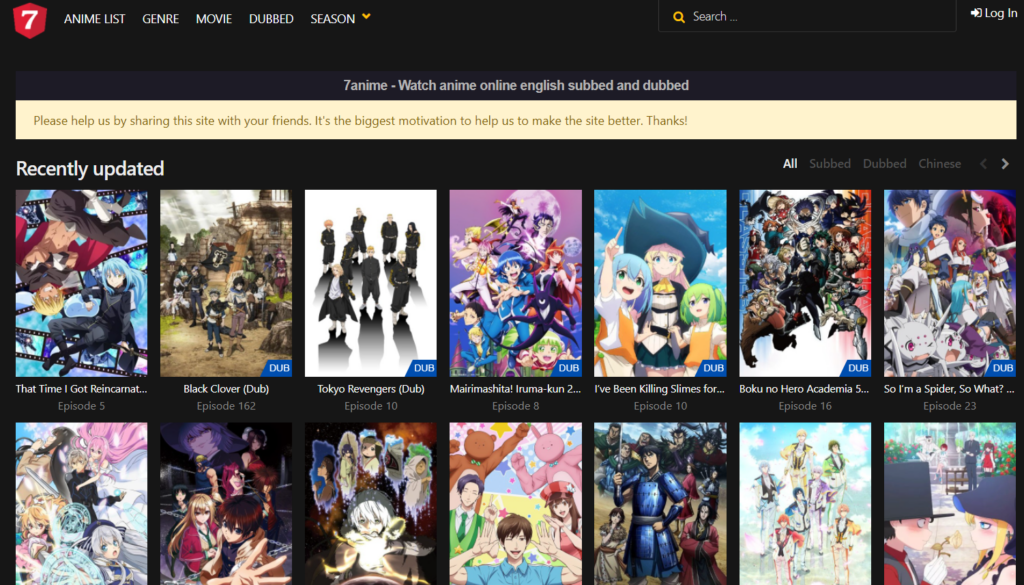The height and width of the screenshot is (585, 1024).
Task: Click Episode 23 under So I'm a Spider
Action: click(950, 406)
